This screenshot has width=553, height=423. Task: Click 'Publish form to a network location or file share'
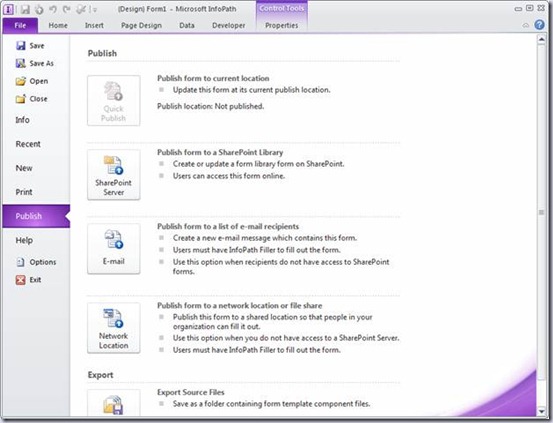click(x=239, y=306)
